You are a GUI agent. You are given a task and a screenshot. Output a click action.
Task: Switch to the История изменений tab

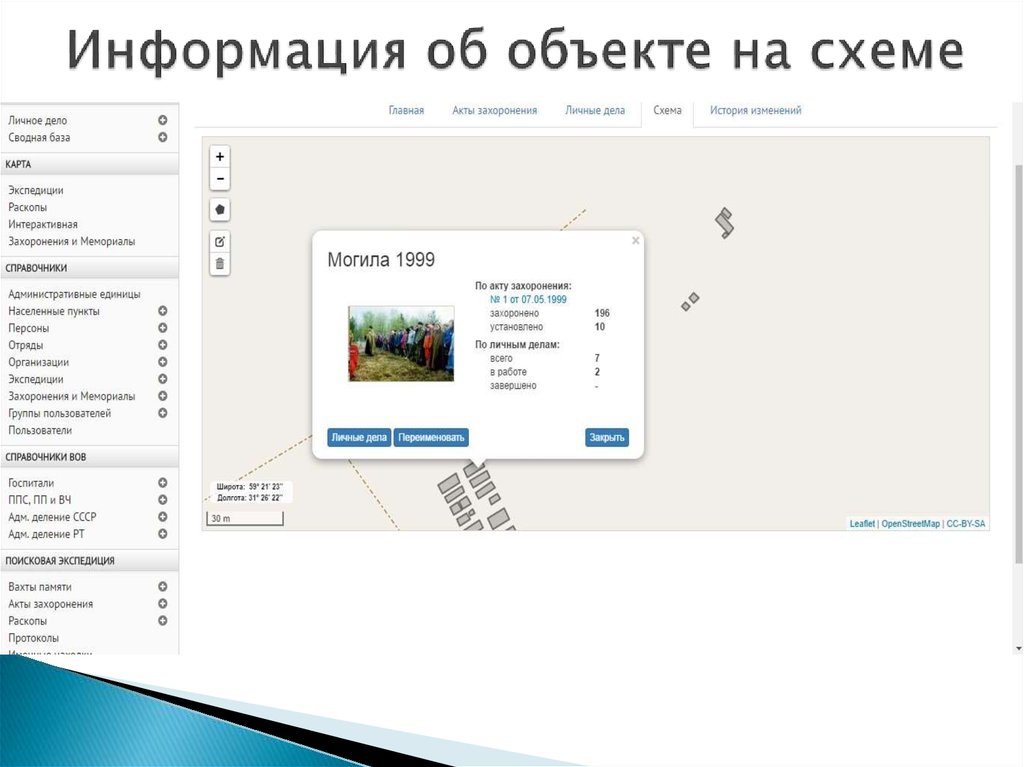tap(753, 110)
